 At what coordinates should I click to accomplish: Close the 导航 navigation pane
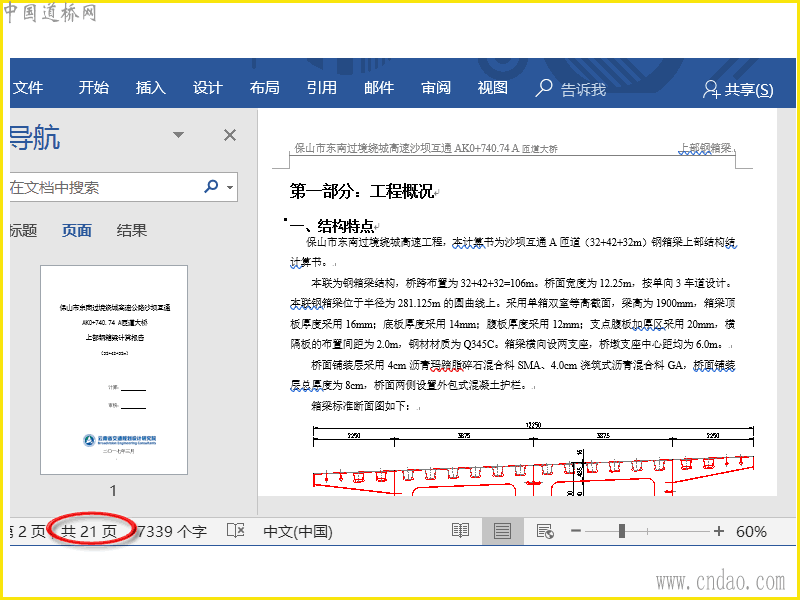(230, 135)
